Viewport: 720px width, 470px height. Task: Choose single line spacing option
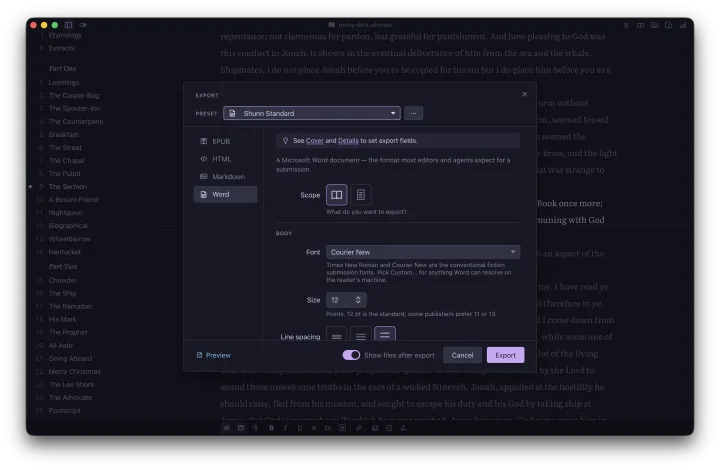coord(337,335)
